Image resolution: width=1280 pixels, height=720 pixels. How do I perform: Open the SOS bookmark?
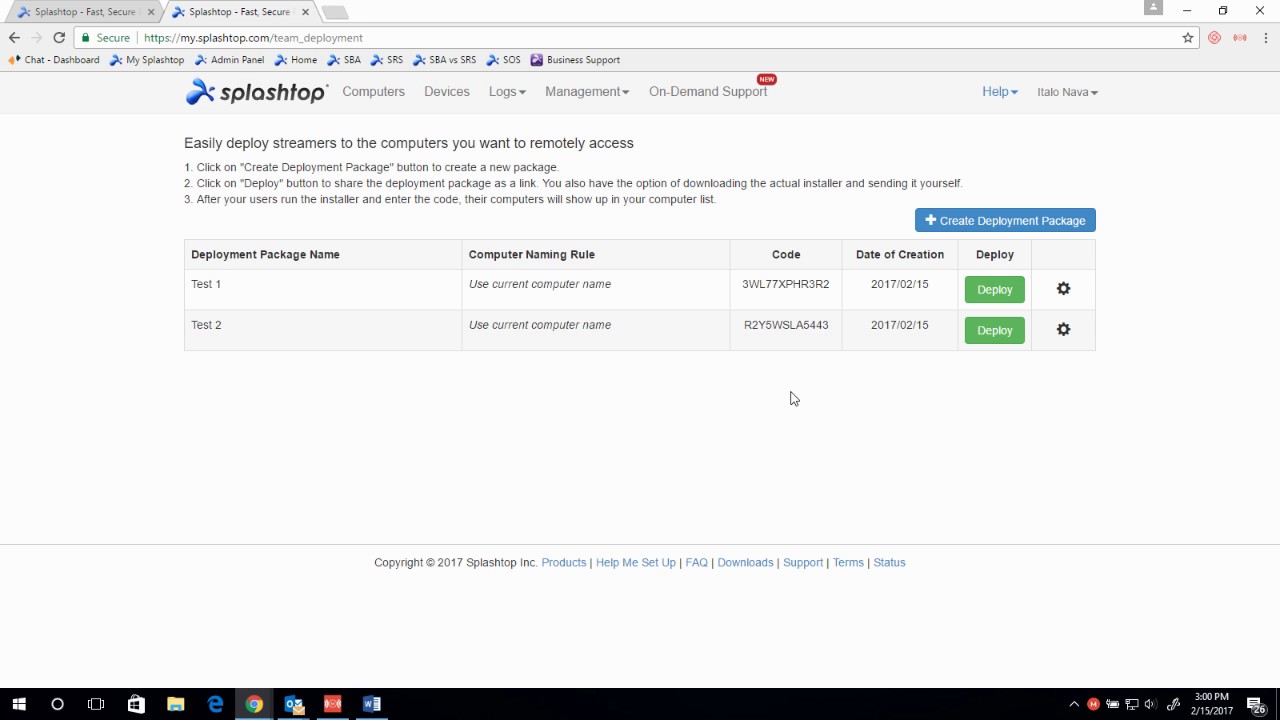[504, 60]
